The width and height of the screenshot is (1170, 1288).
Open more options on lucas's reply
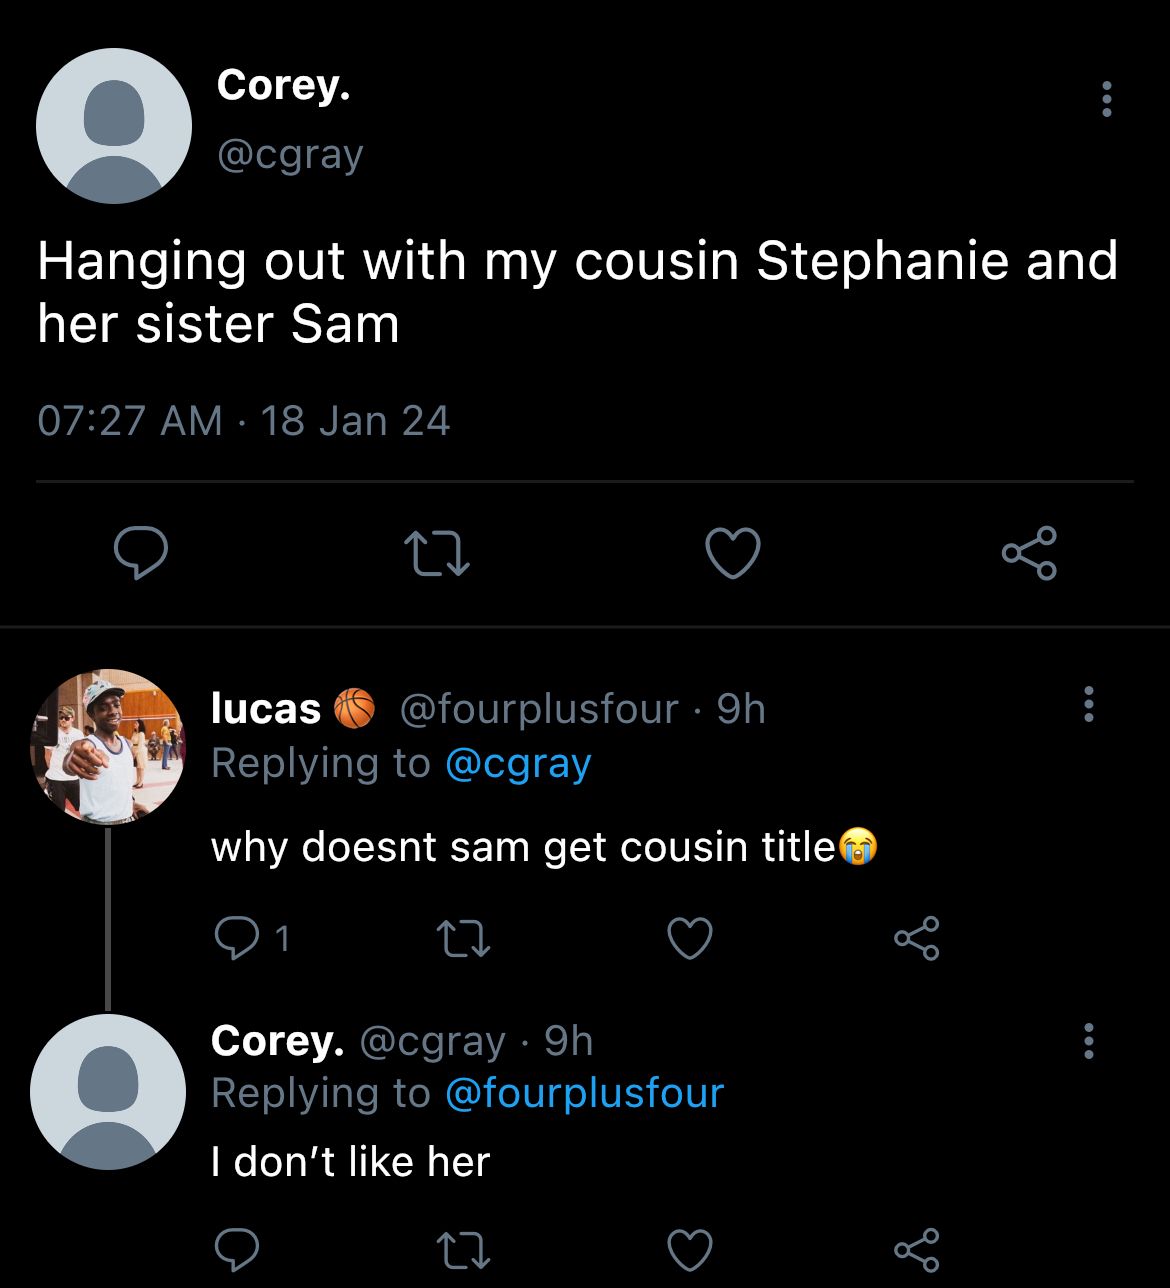tap(1089, 704)
